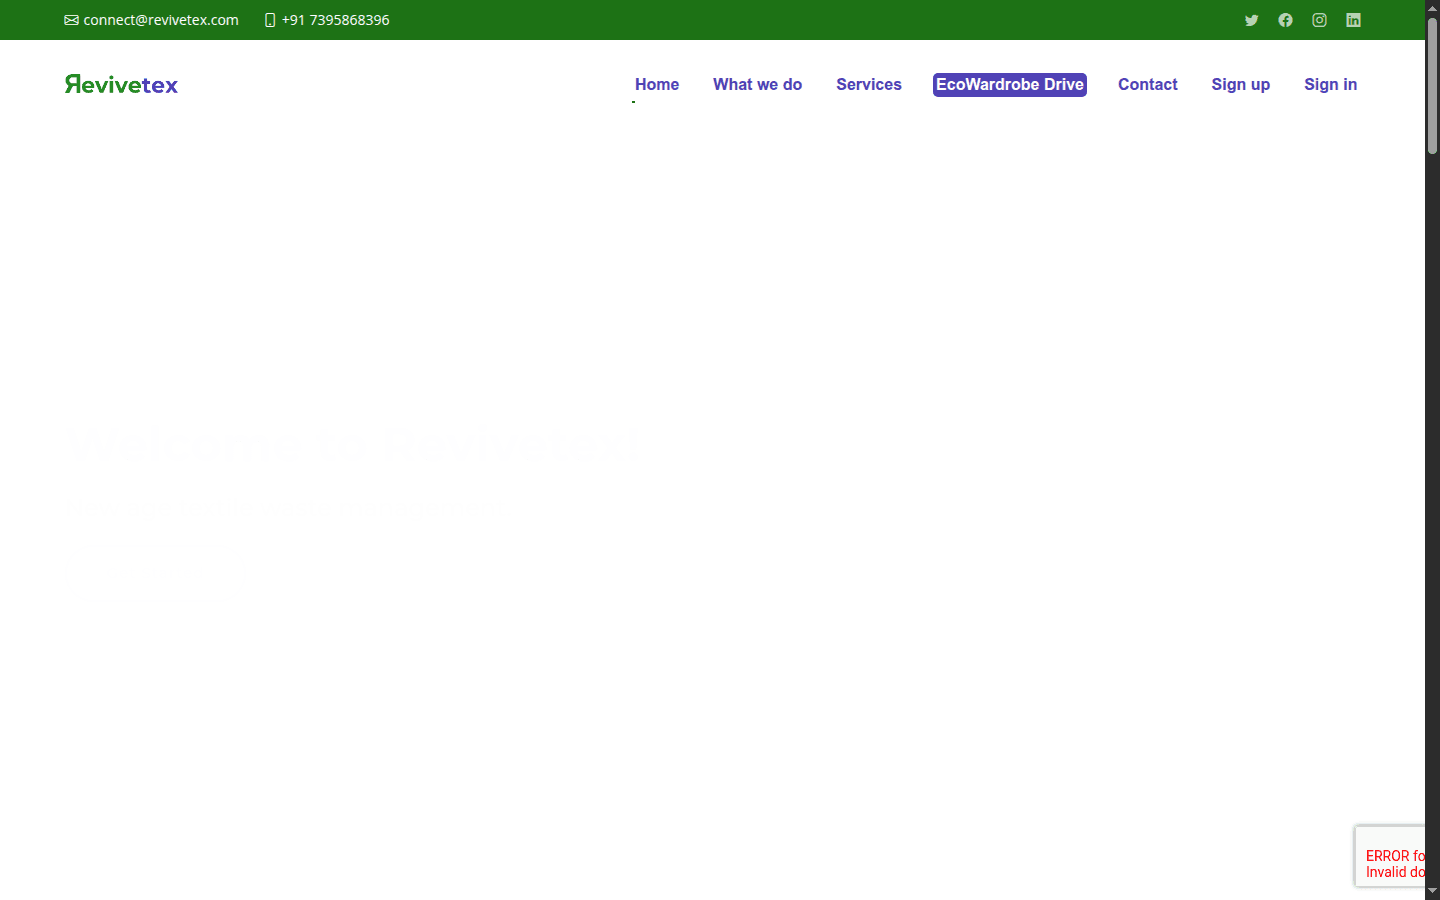Viewport: 1440px width, 900px height.
Task: Open the Services menu item
Action: (x=869, y=85)
